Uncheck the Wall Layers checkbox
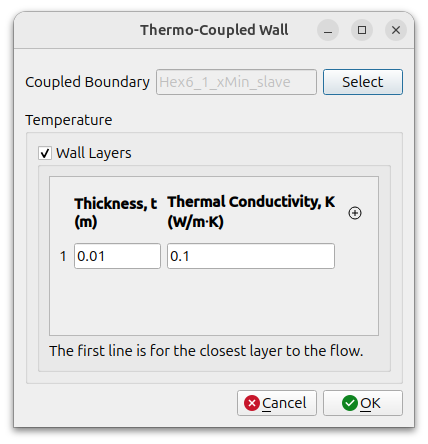This screenshot has height=444, width=428. 45,153
